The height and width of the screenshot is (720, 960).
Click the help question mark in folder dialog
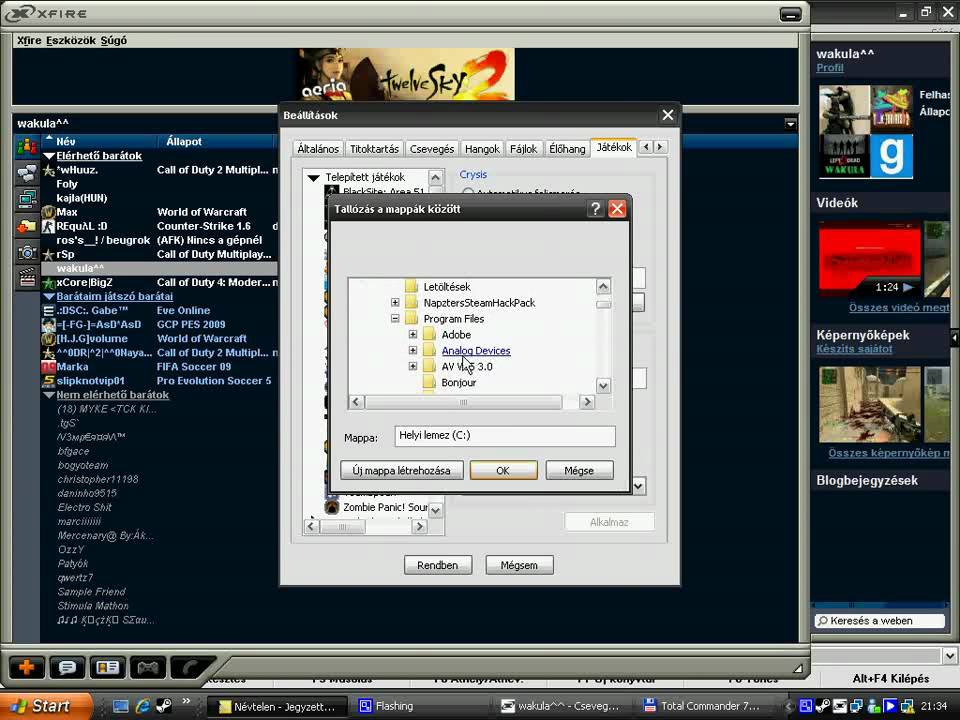[595, 209]
